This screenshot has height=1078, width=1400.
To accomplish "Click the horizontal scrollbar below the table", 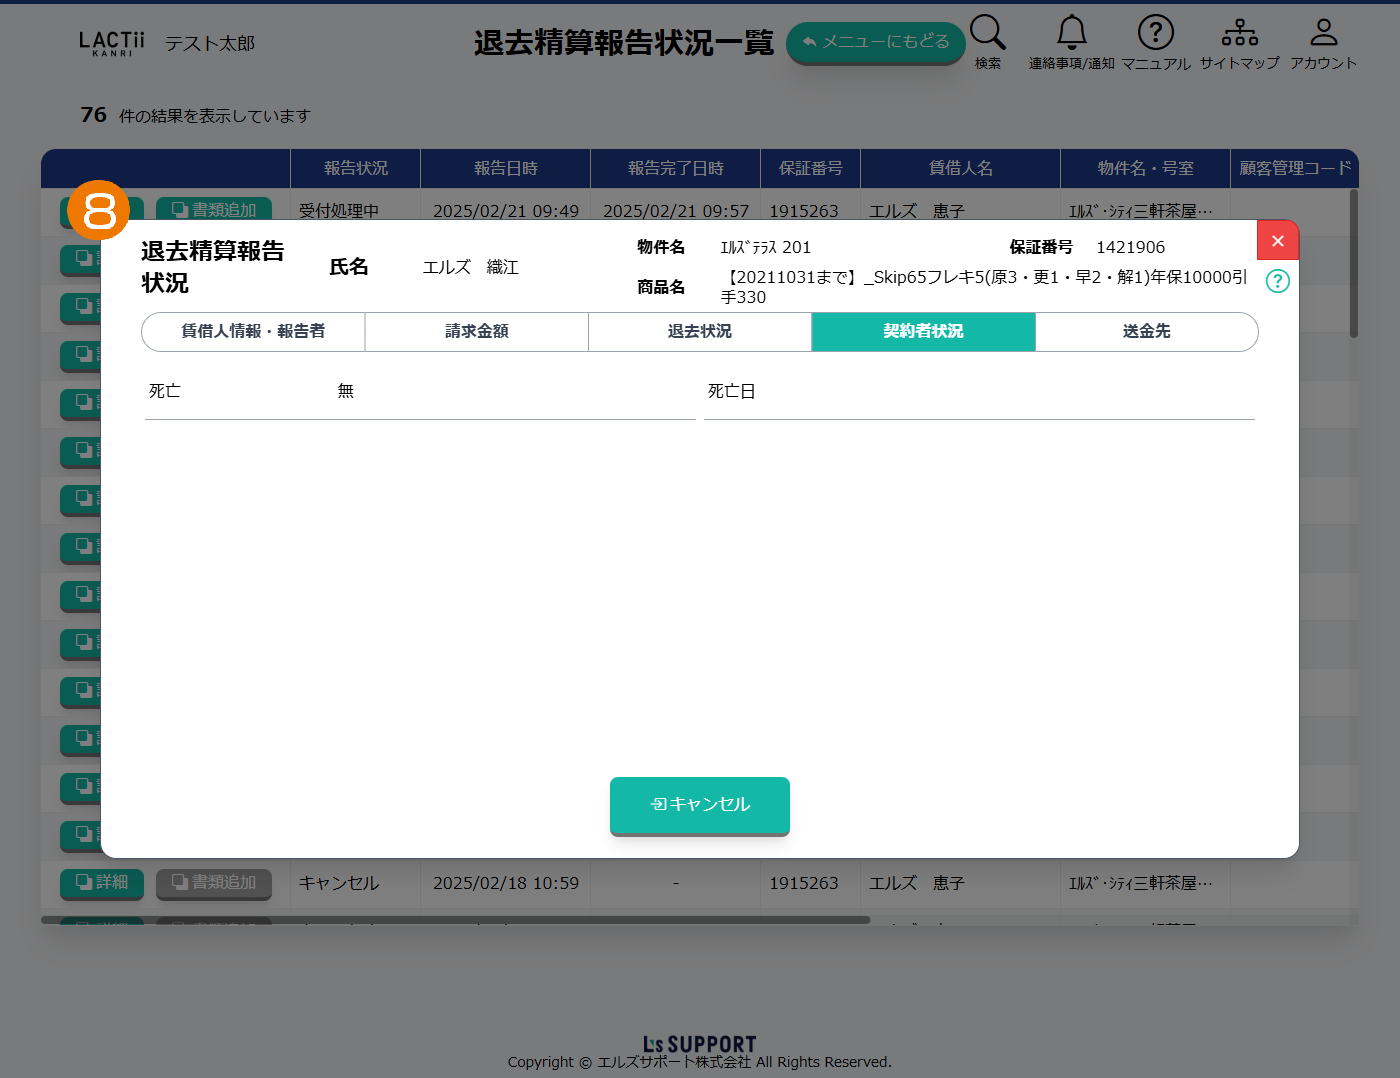I will tap(455, 920).
